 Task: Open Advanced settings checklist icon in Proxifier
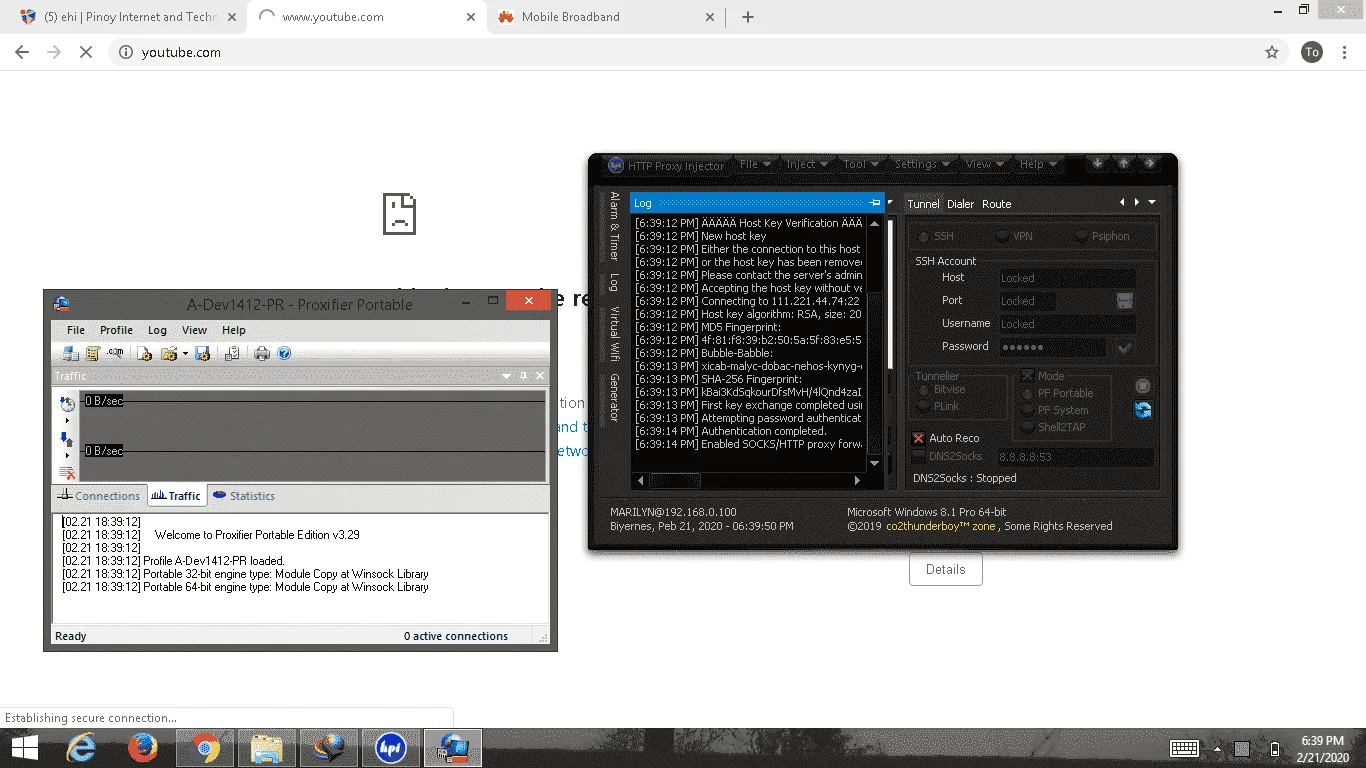(232, 353)
